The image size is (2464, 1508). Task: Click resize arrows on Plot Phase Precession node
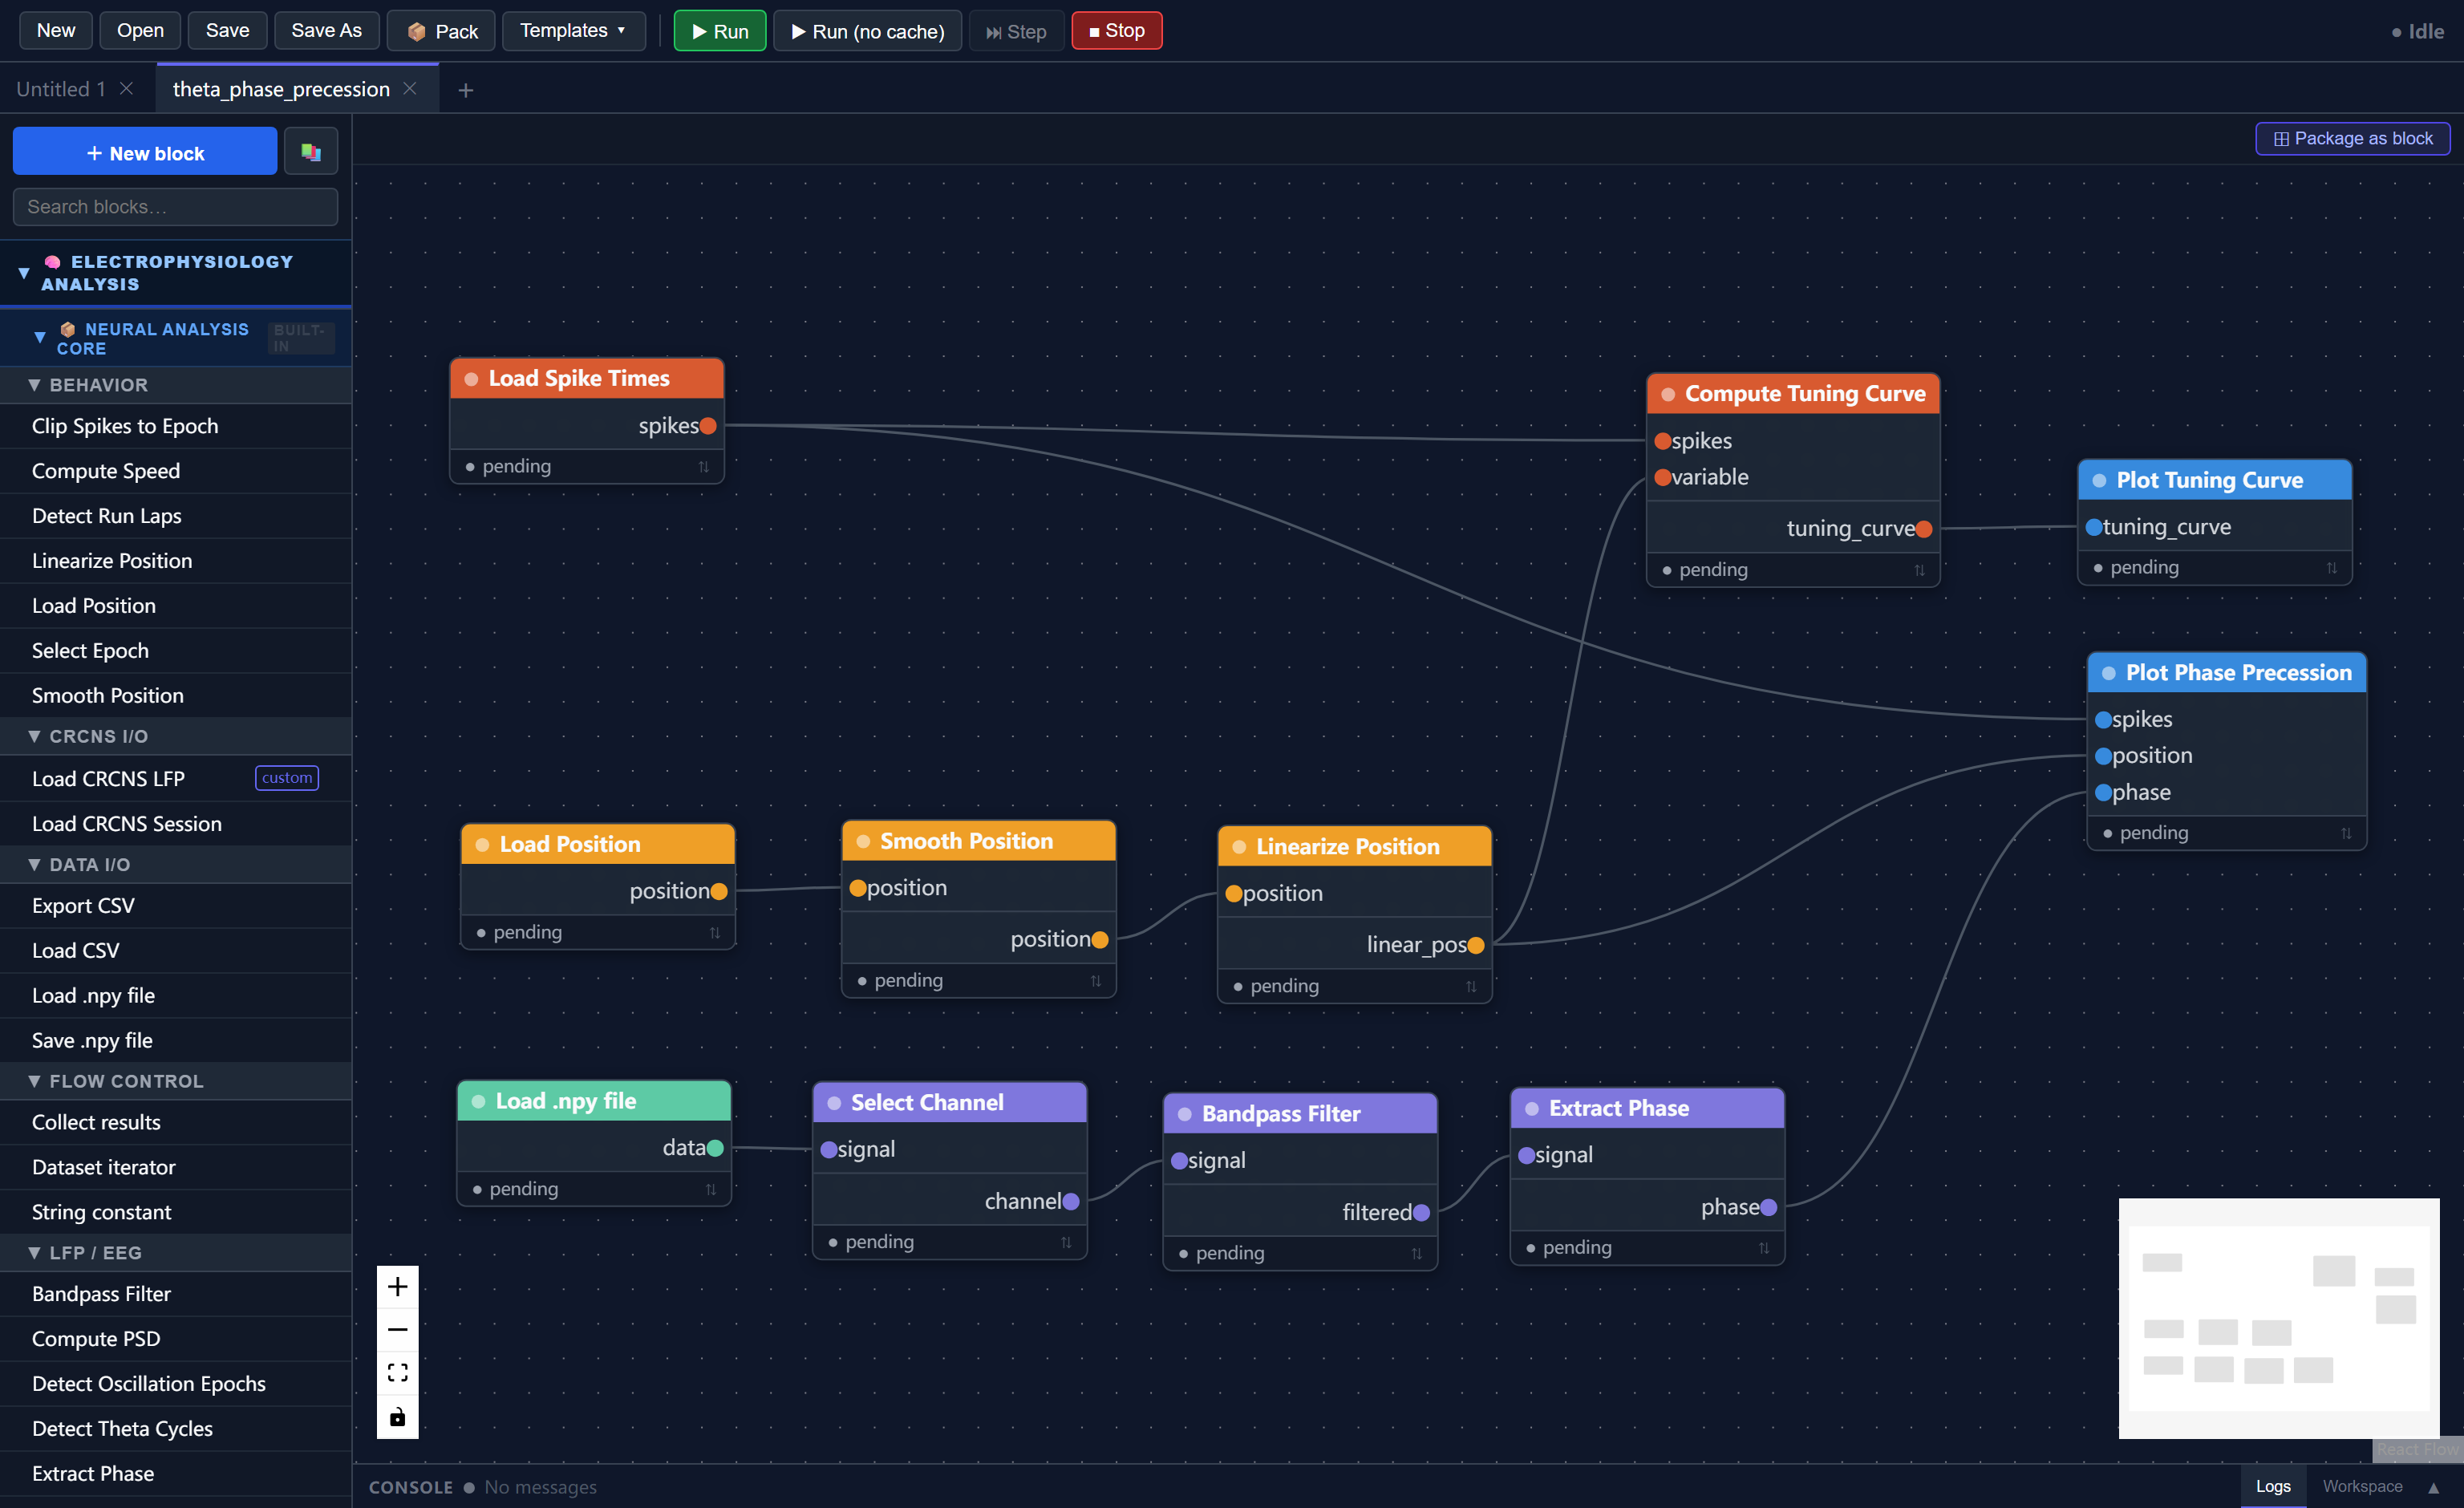[2345, 833]
